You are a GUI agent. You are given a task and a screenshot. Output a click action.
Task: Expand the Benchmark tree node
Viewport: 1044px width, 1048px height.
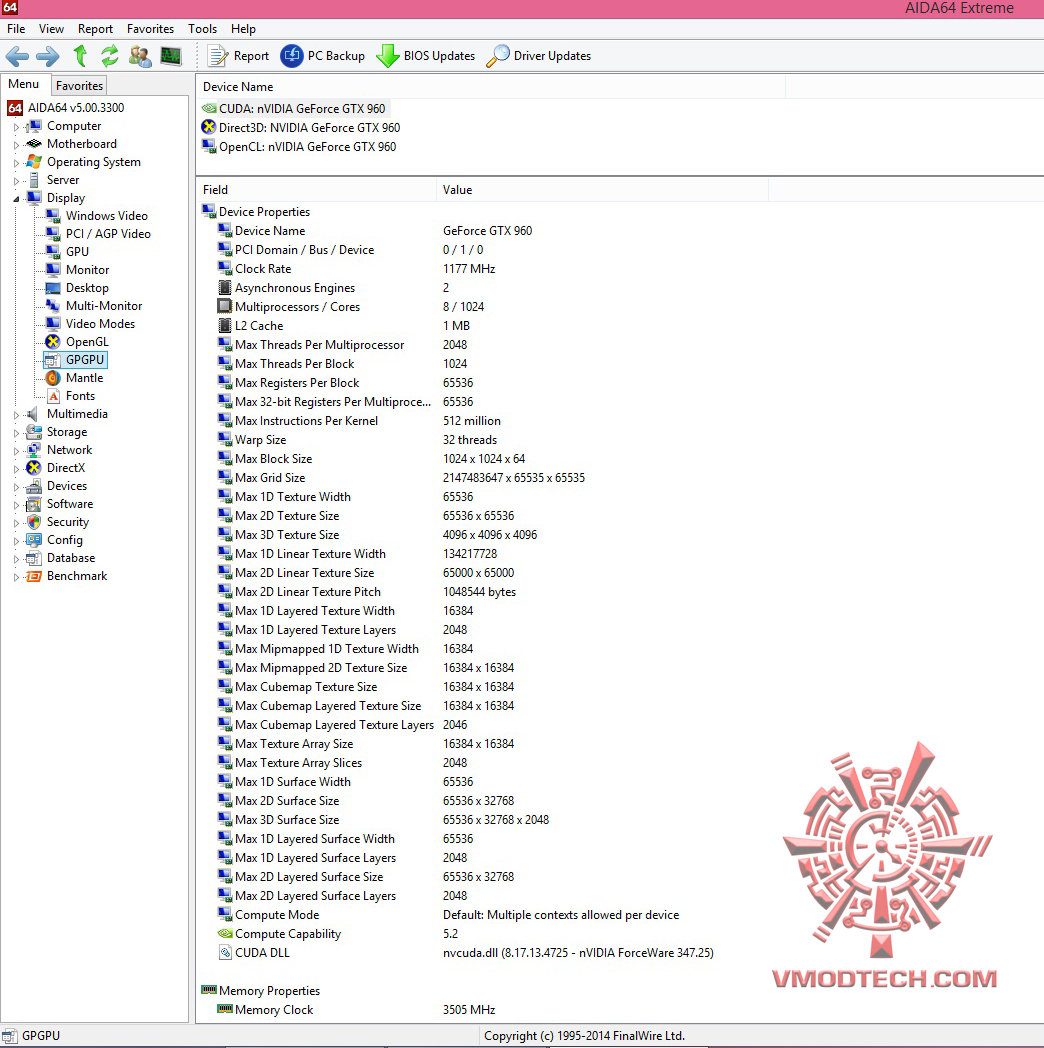(17, 577)
